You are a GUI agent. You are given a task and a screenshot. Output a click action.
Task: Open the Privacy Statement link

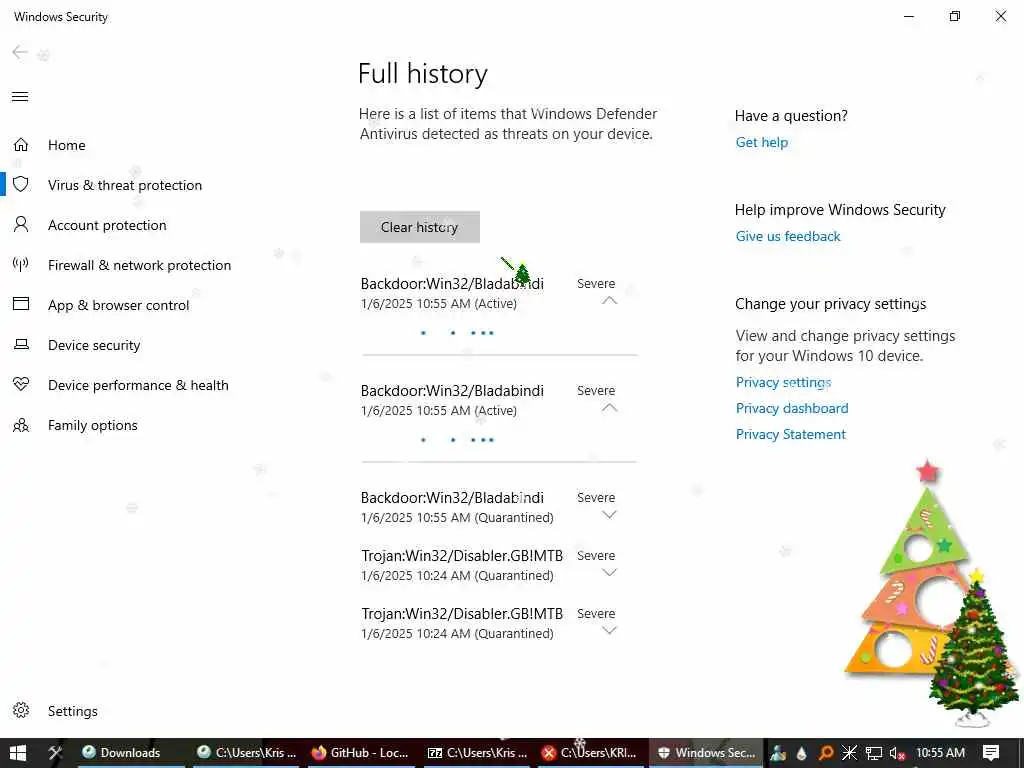pyautogui.click(x=790, y=434)
